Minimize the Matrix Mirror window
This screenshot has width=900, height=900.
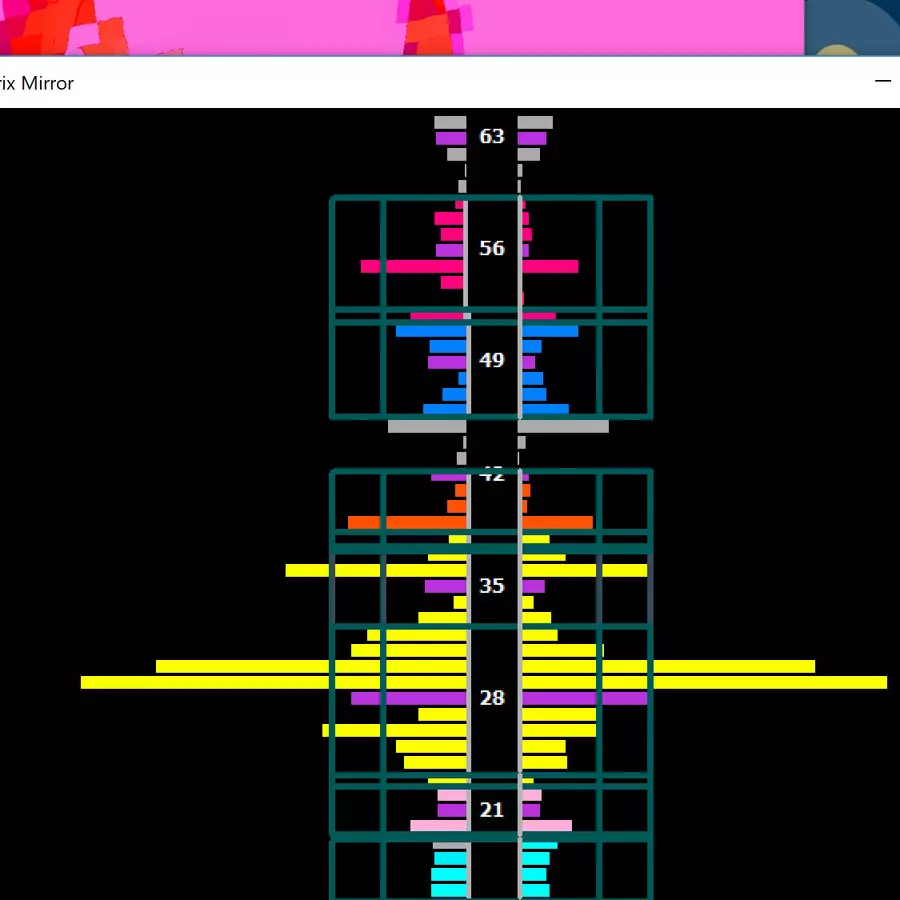[882, 82]
